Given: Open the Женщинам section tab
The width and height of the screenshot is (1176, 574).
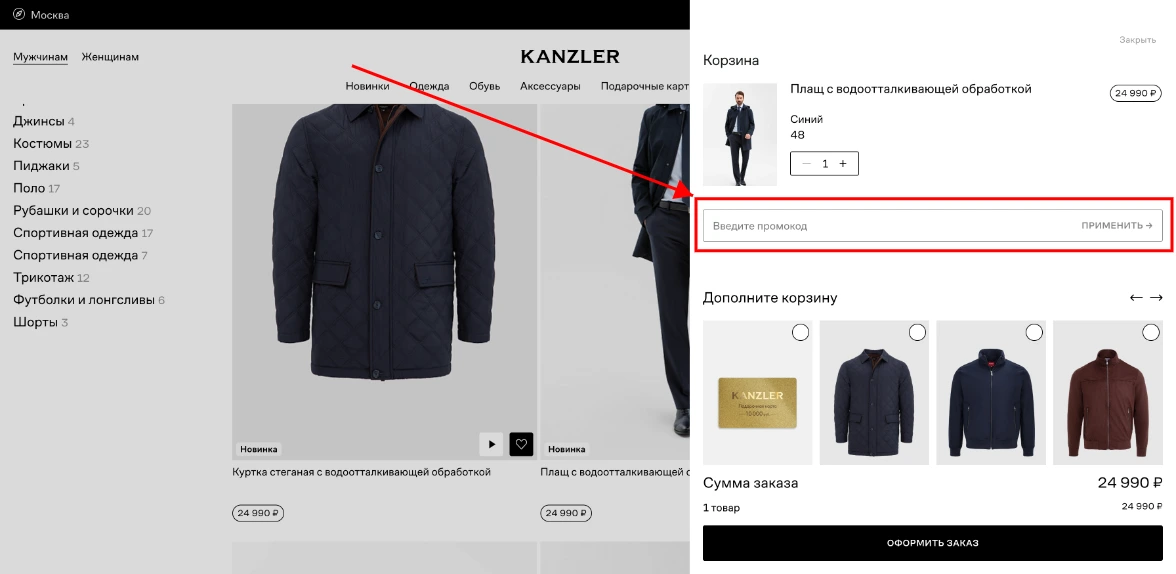Looking at the screenshot, I should (110, 57).
